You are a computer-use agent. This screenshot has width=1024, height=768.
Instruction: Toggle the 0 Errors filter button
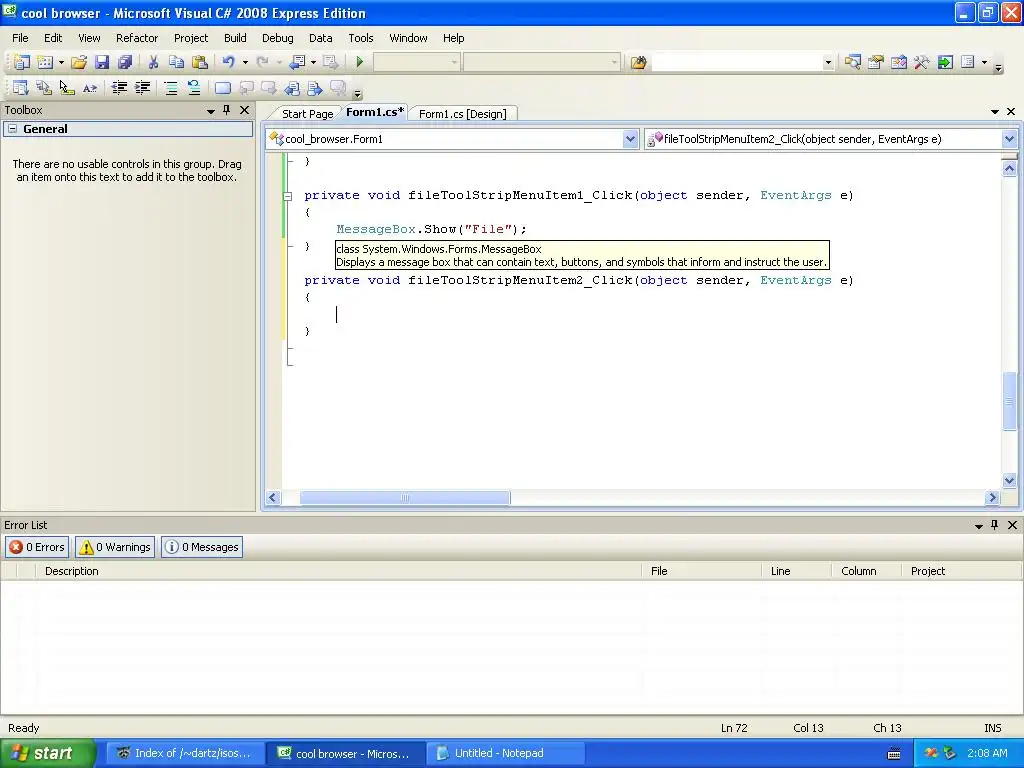pos(37,547)
